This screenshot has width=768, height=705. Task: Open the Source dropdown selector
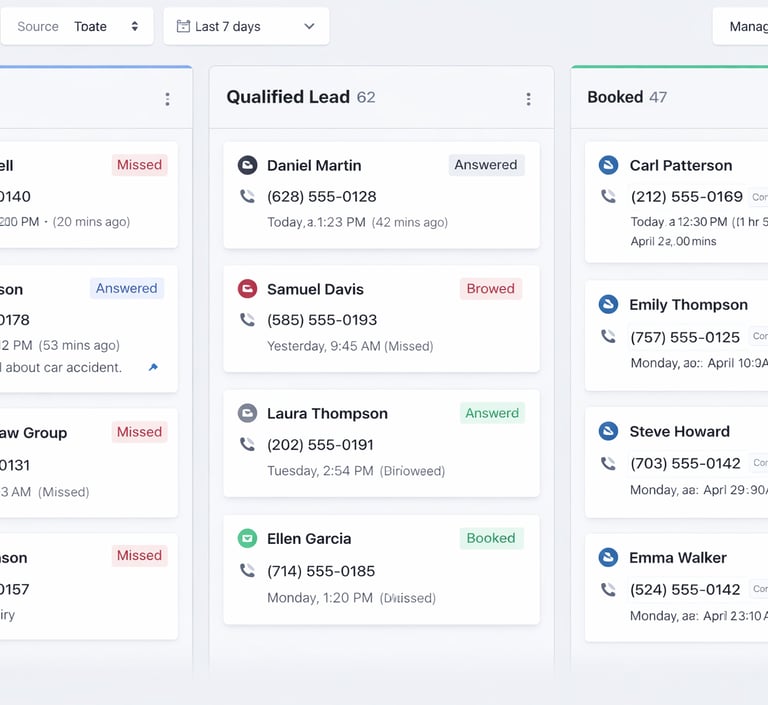[77, 26]
